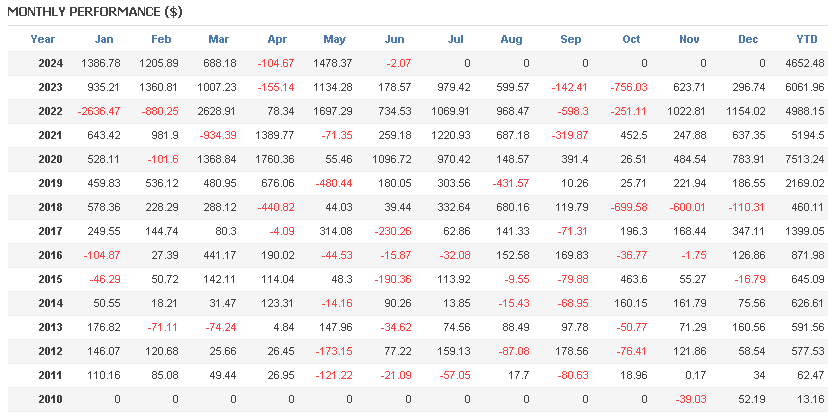Select the 2024 year row label
This screenshot has height=413, width=834.
tap(50, 63)
